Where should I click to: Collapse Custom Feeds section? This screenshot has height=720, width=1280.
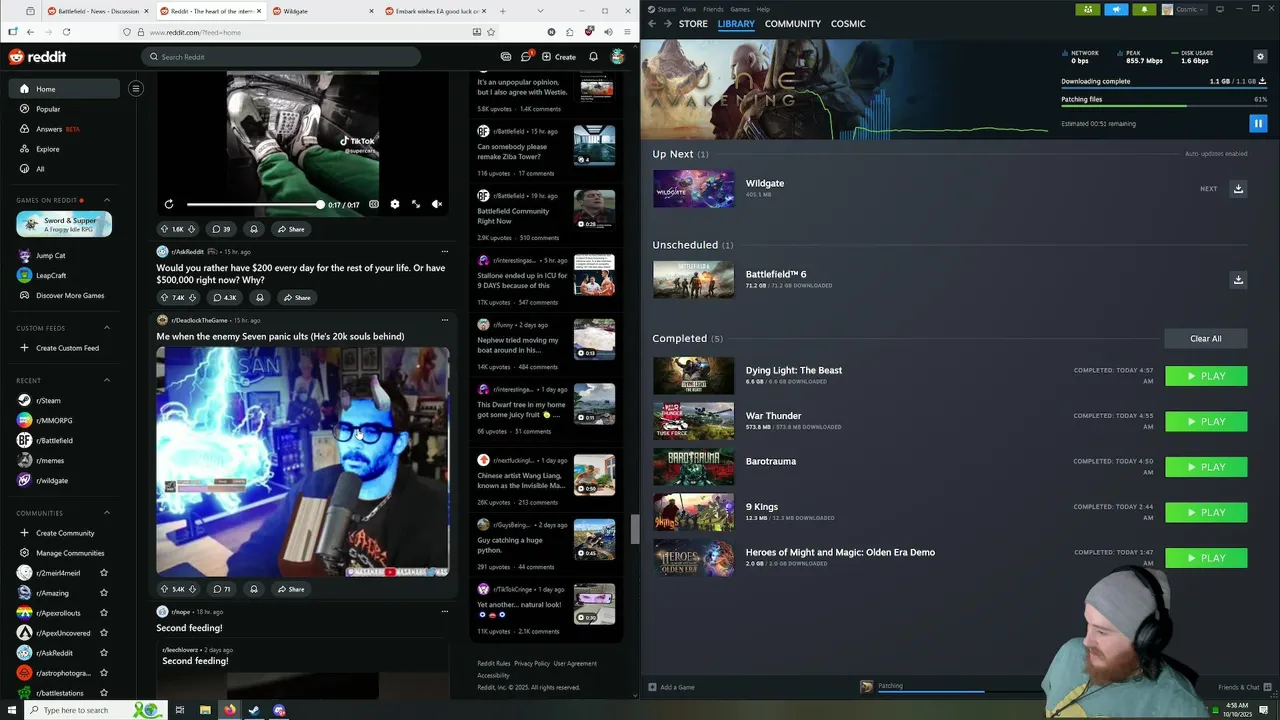tap(107, 328)
